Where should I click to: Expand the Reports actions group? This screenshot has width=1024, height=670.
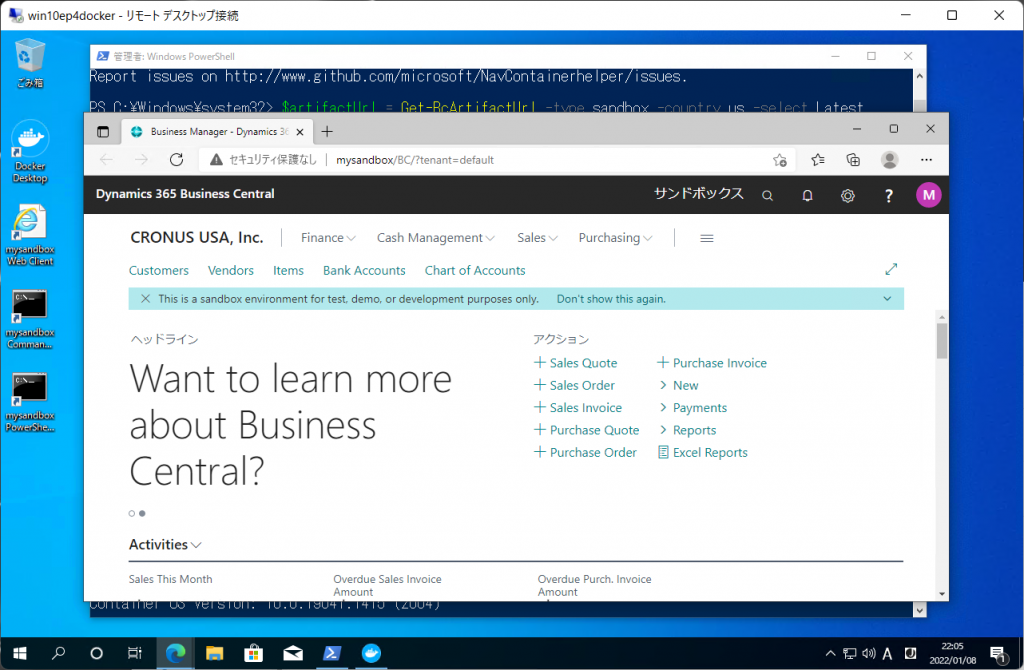[688, 430]
